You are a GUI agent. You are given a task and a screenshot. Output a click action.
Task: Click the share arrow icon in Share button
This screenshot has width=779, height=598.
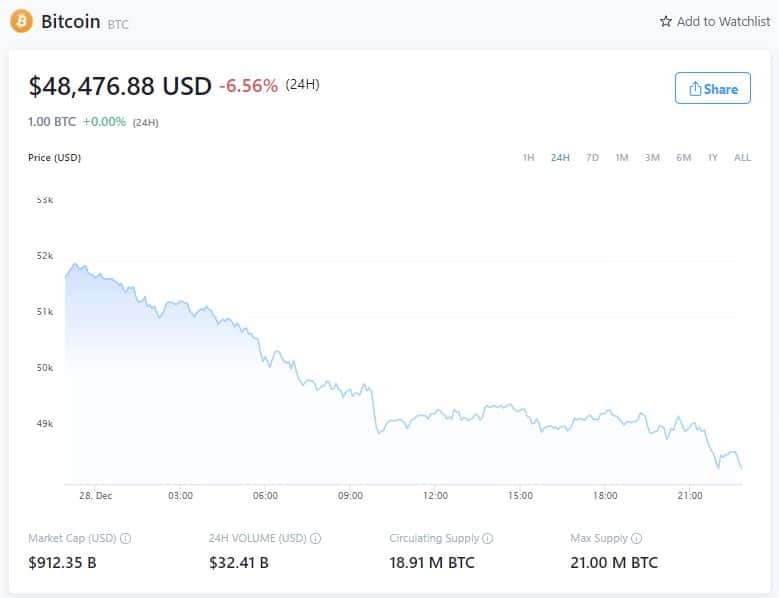coord(695,88)
